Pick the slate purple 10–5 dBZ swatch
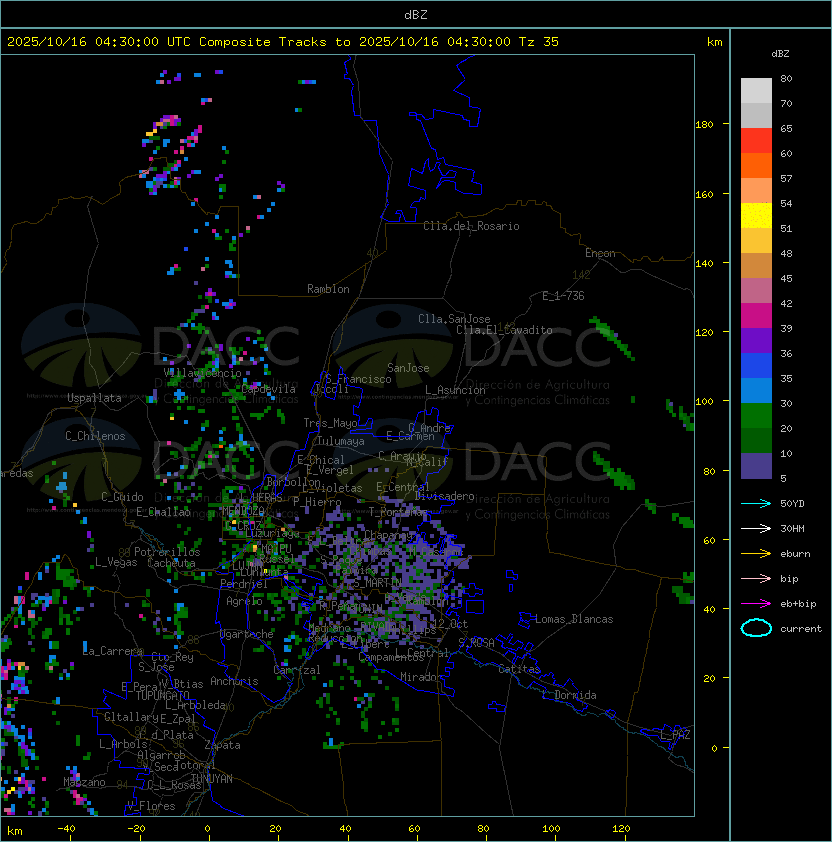Viewport: 832px width, 842px height. point(756,466)
